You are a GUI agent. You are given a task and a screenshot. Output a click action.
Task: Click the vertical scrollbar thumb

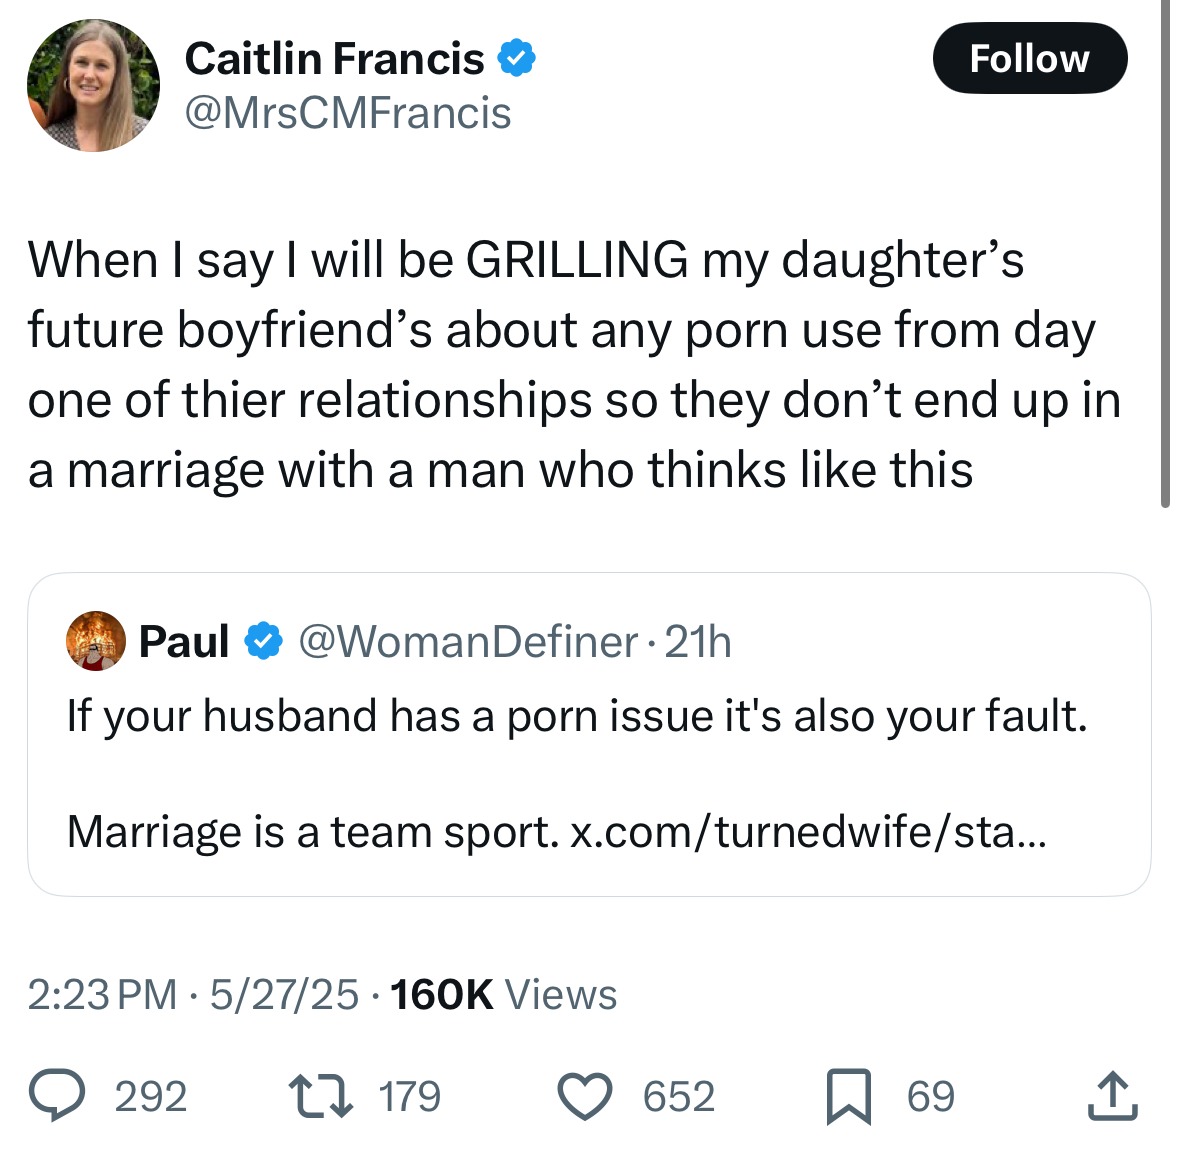click(1165, 253)
